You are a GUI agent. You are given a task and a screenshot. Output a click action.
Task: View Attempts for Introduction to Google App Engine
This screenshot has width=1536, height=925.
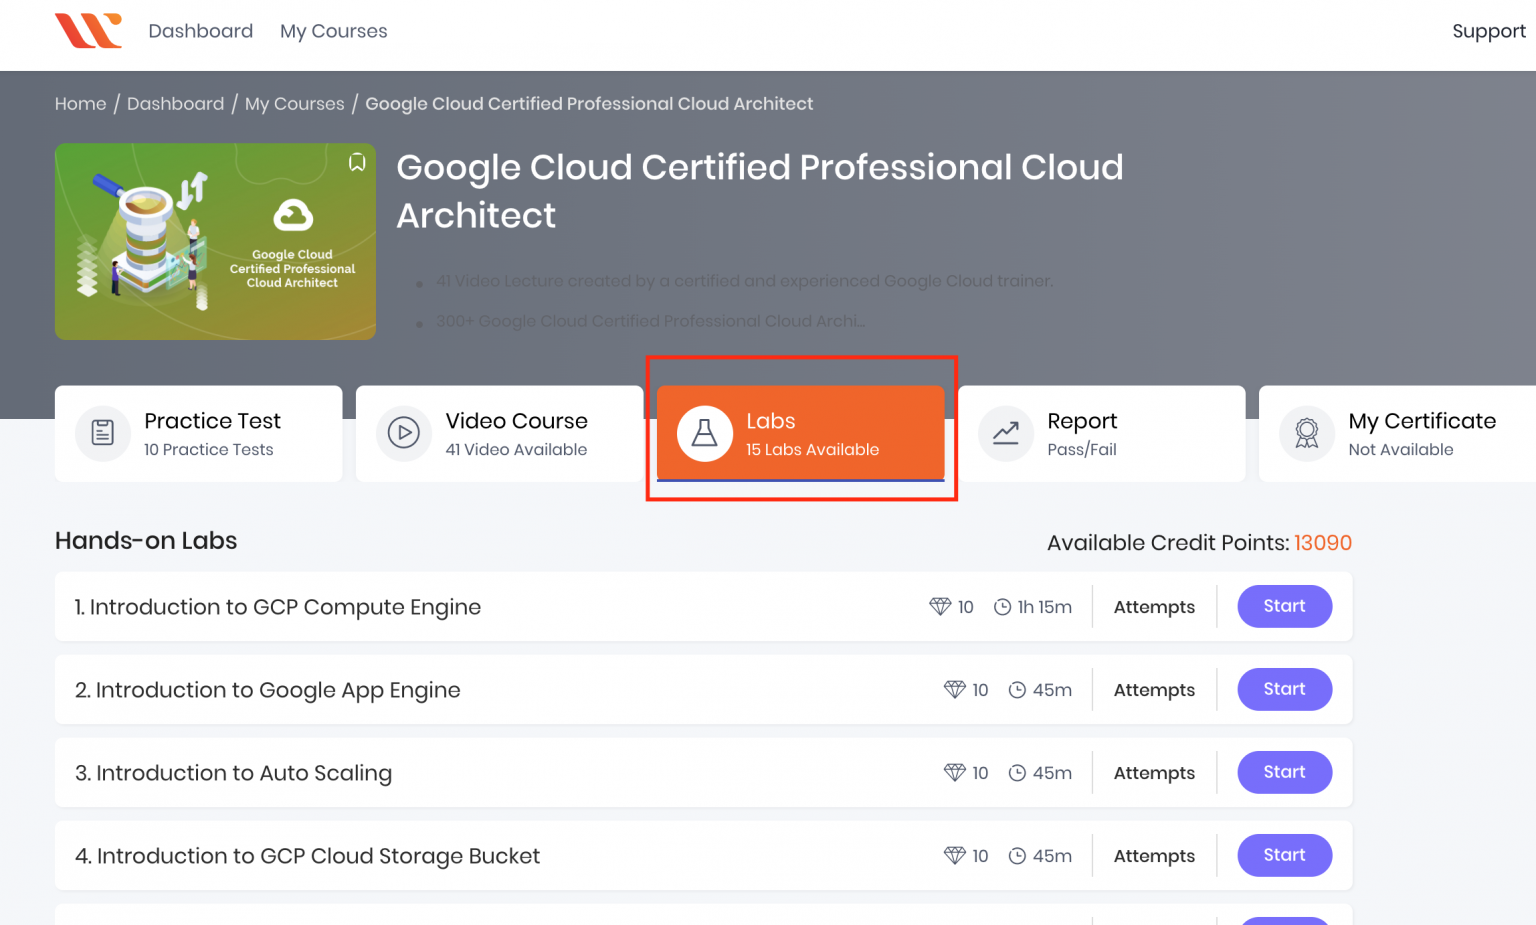1154,689
